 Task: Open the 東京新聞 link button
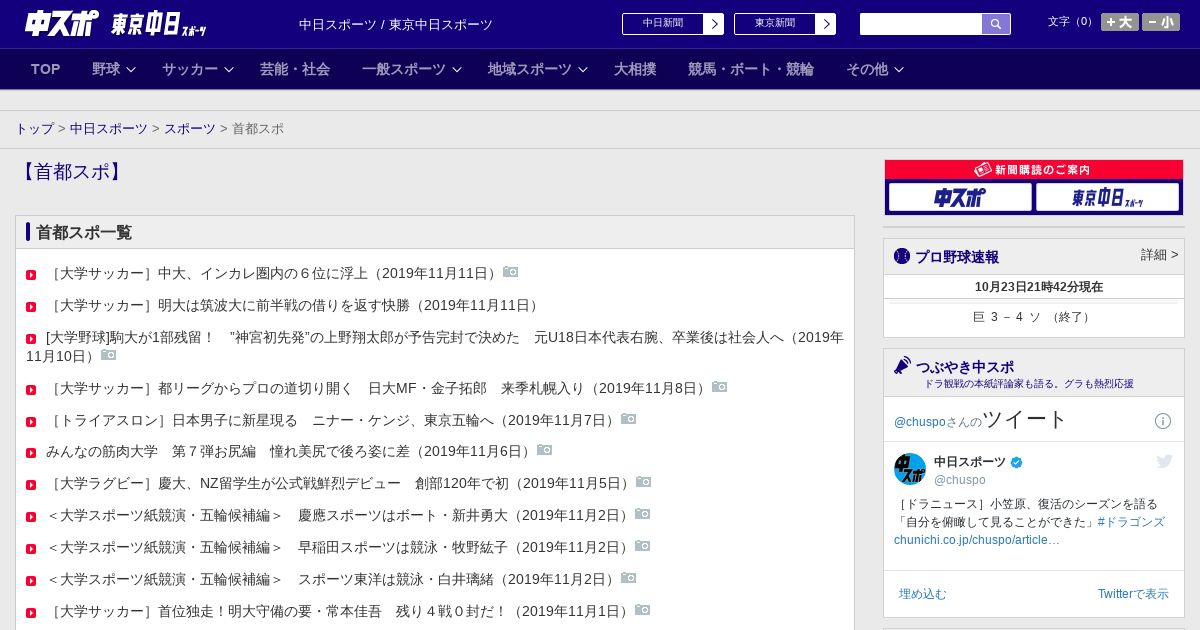(775, 24)
